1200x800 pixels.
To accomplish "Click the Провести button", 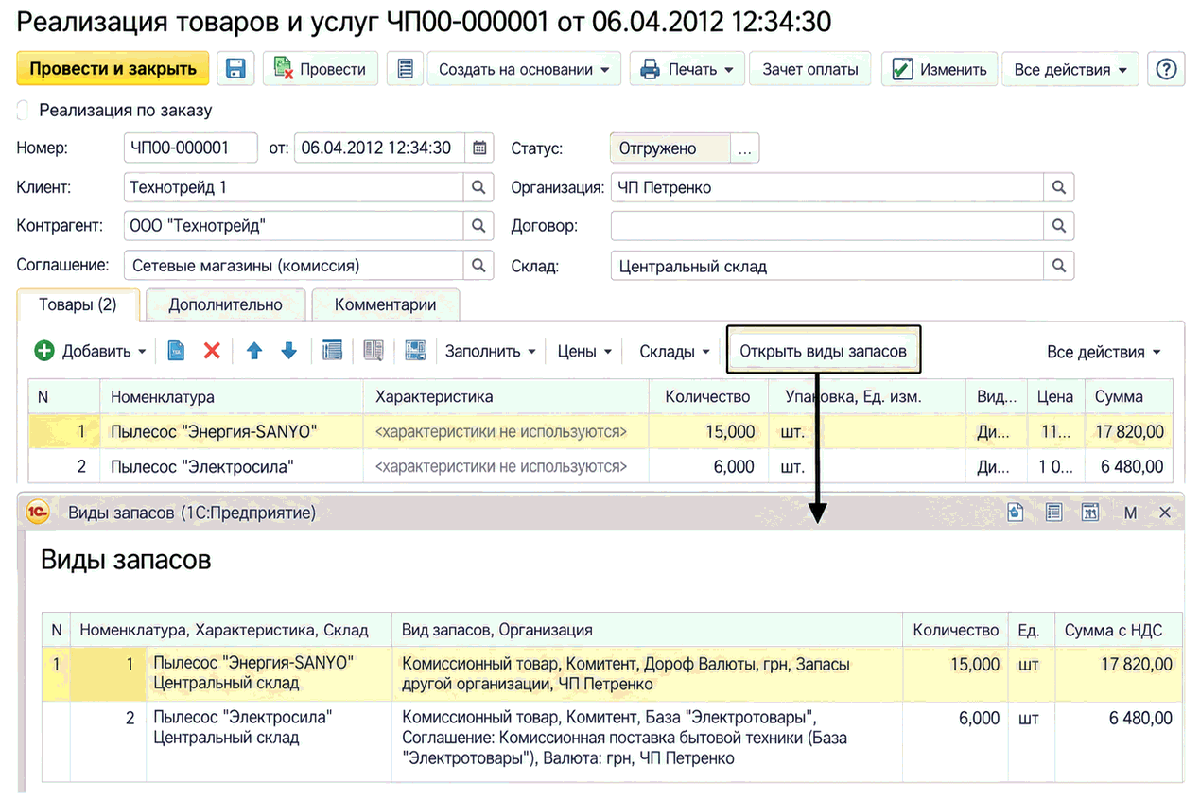I will tap(320, 69).
